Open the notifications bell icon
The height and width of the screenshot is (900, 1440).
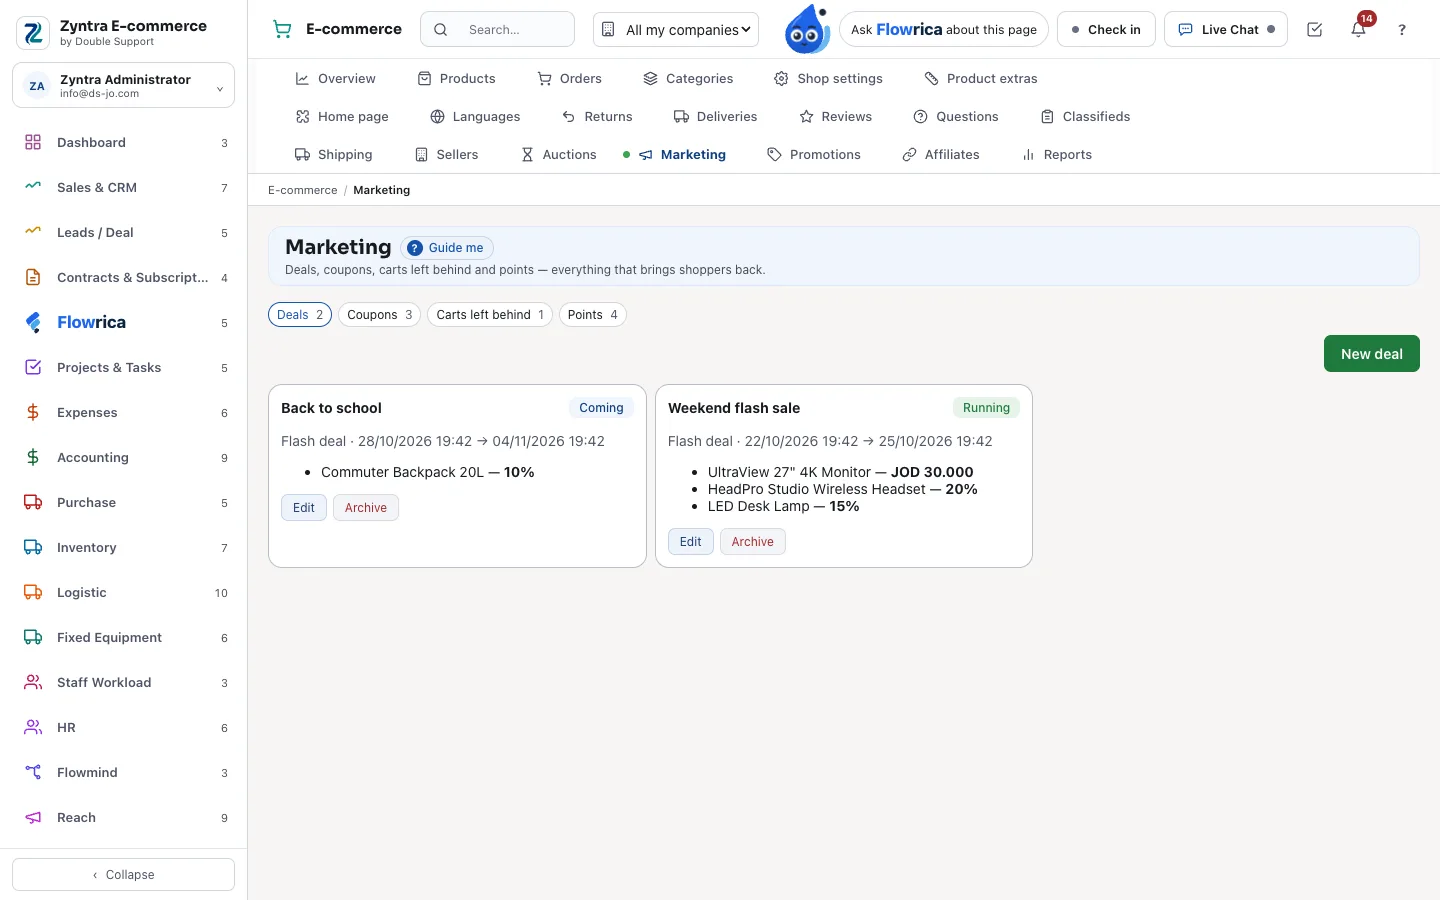click(1358, 29)
